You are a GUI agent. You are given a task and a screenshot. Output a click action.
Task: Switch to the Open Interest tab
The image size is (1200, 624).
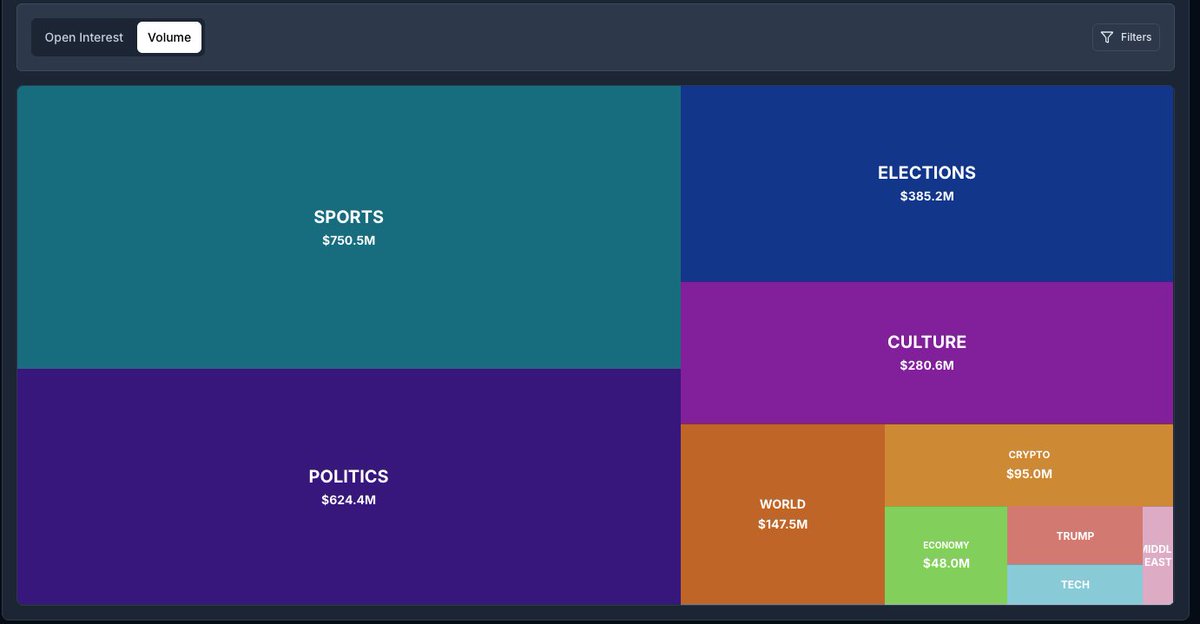pyautogui.click(x=84, y=38)
